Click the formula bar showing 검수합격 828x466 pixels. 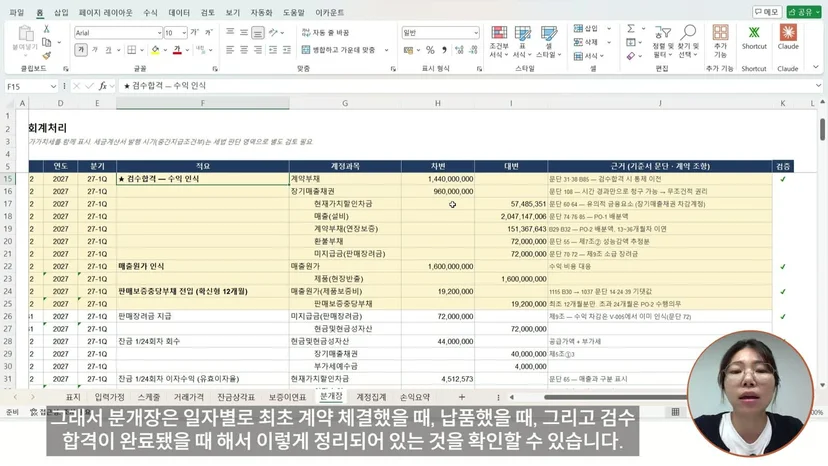(470, 86)
